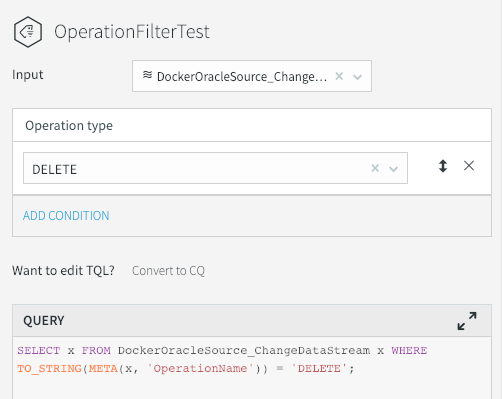Expand the operation type chevron arrow
The height and width of the screenshot is (399, 502).
pyautogui.click(x=394, y=169)
